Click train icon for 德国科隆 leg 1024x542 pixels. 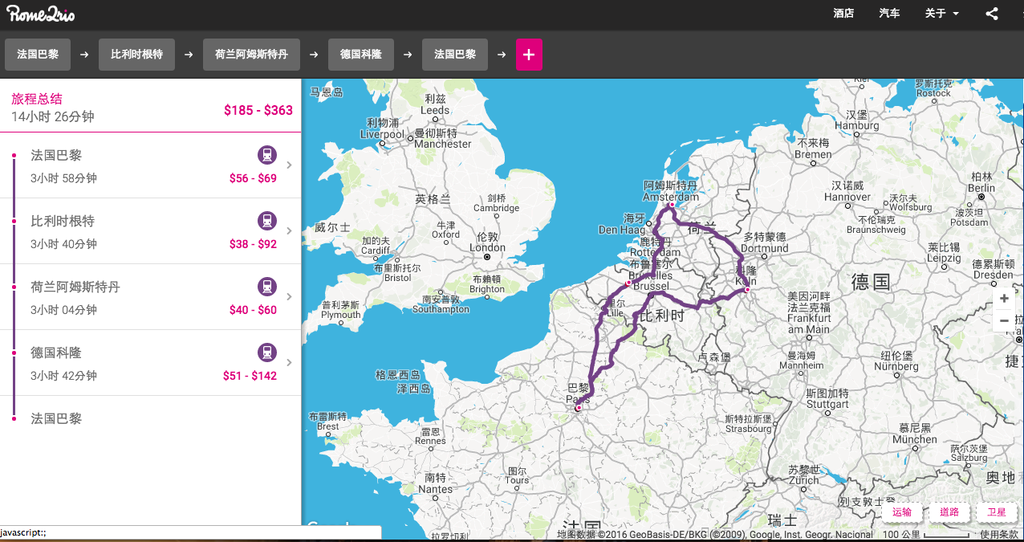pyautogui.click(x=267, y=352)
